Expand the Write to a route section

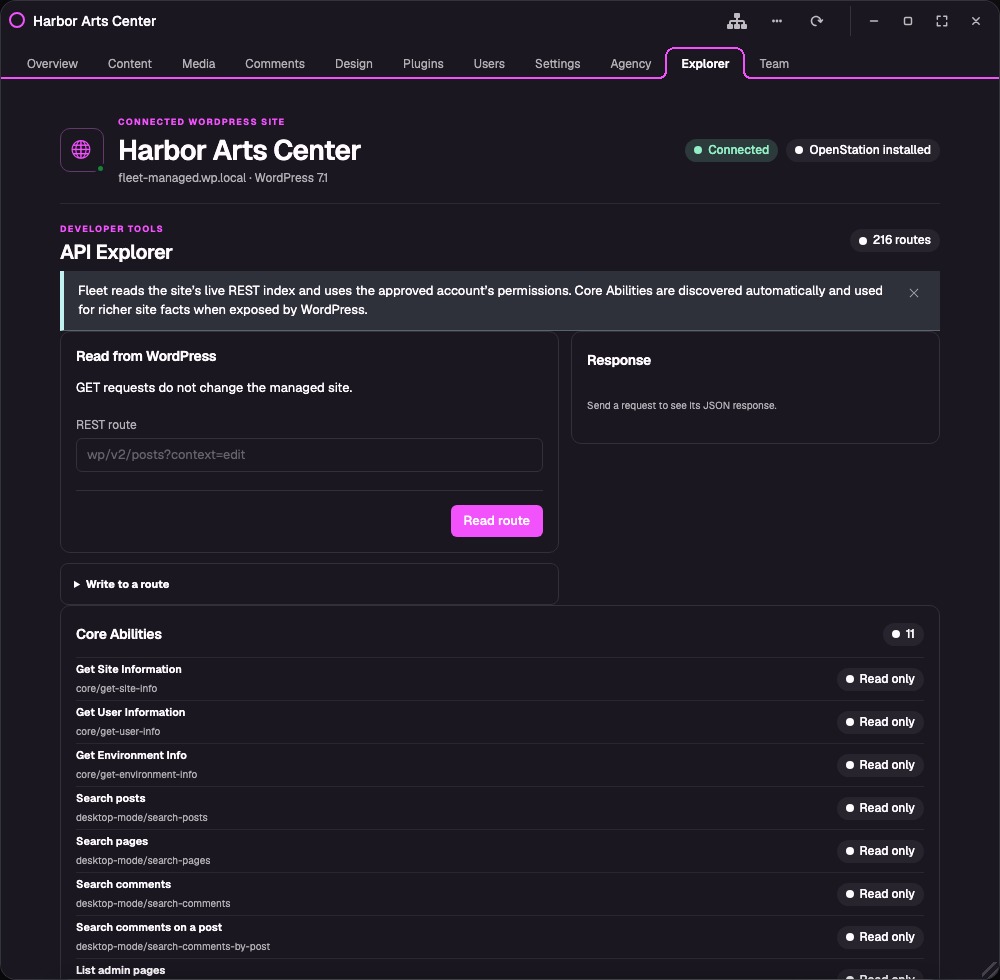(309, 584)
